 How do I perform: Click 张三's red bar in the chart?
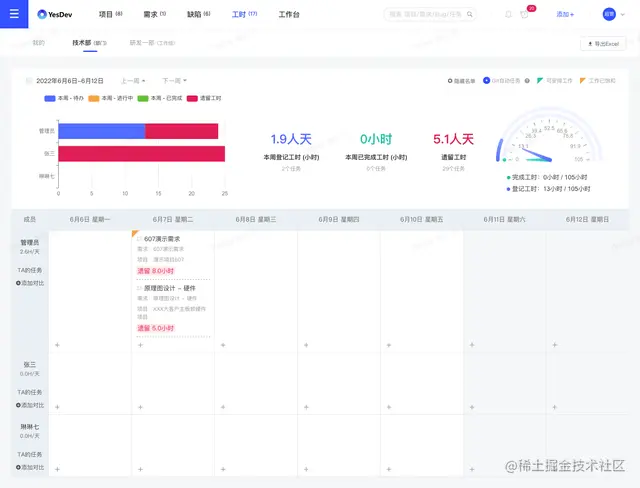click(142, 154)
